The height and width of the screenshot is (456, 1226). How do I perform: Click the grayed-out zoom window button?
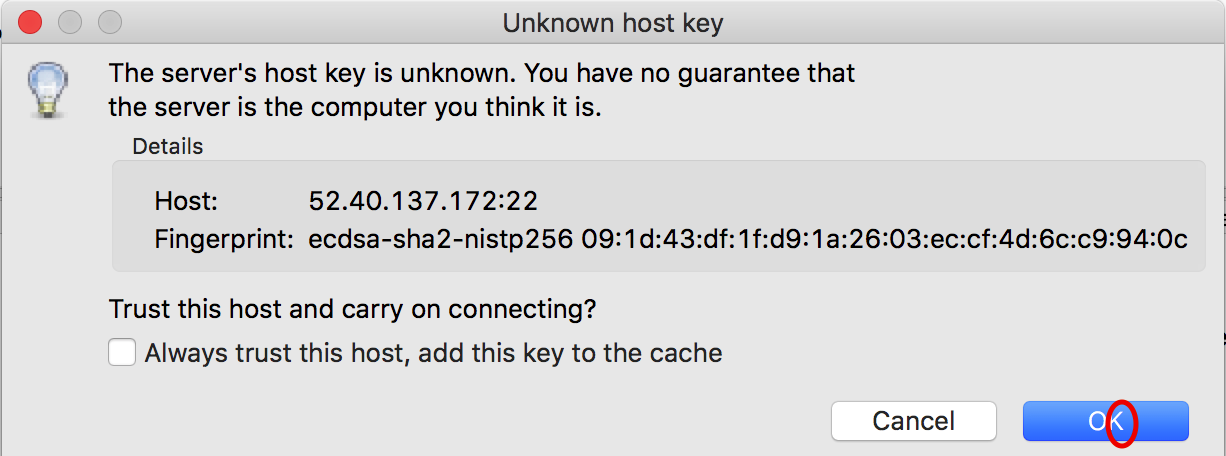coord(109,21)
